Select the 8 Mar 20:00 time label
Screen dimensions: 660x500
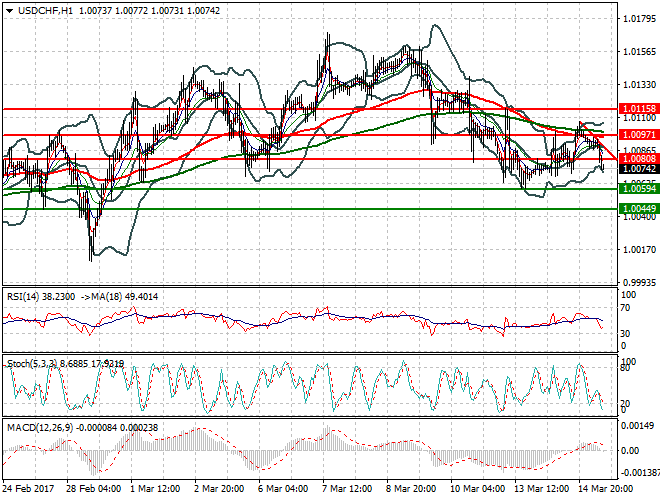tap(410, 490)
